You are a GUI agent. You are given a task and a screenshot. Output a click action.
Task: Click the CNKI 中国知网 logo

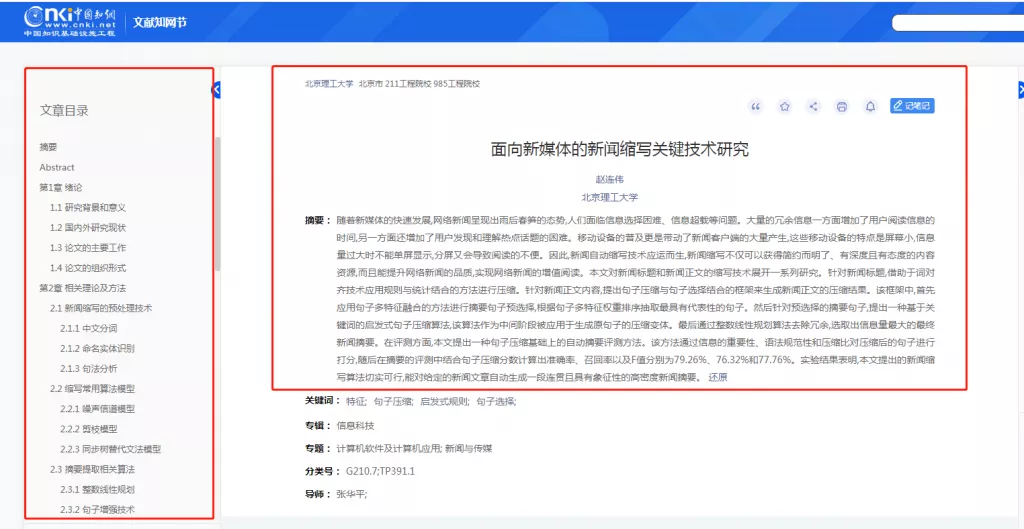click(70, 20)
